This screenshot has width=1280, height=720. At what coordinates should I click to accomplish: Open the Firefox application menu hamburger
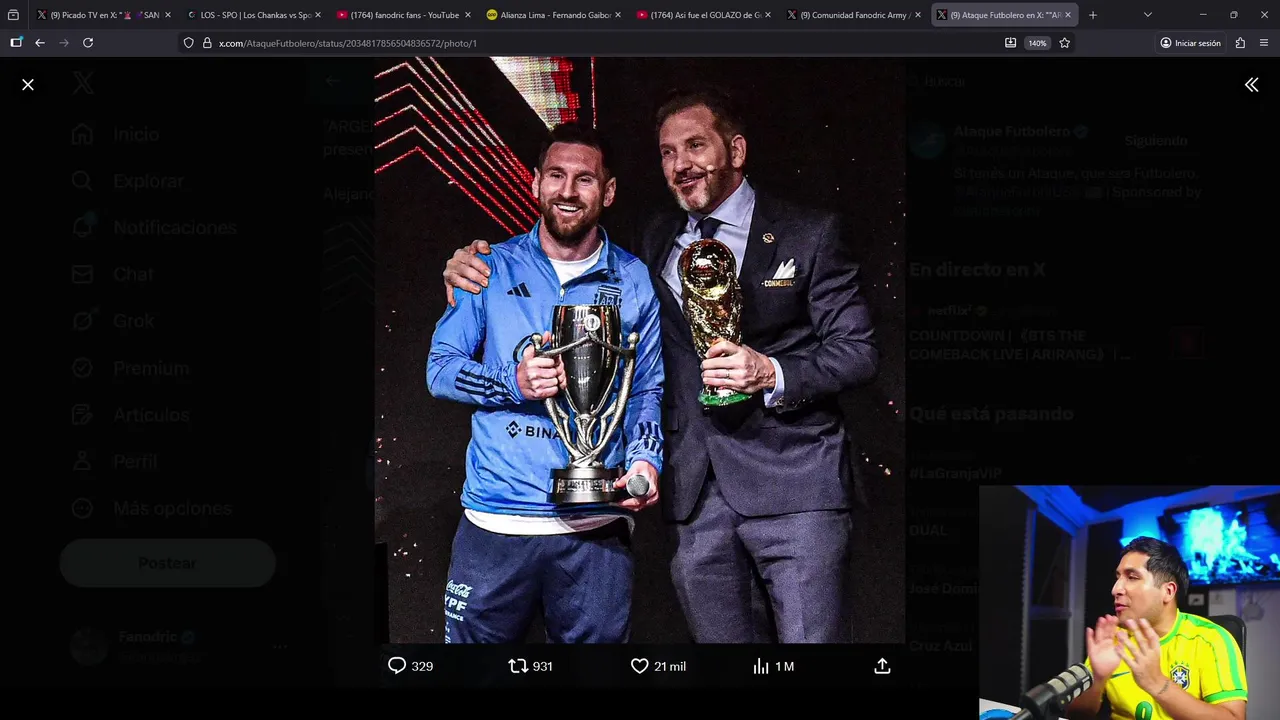coord(1264,43)
